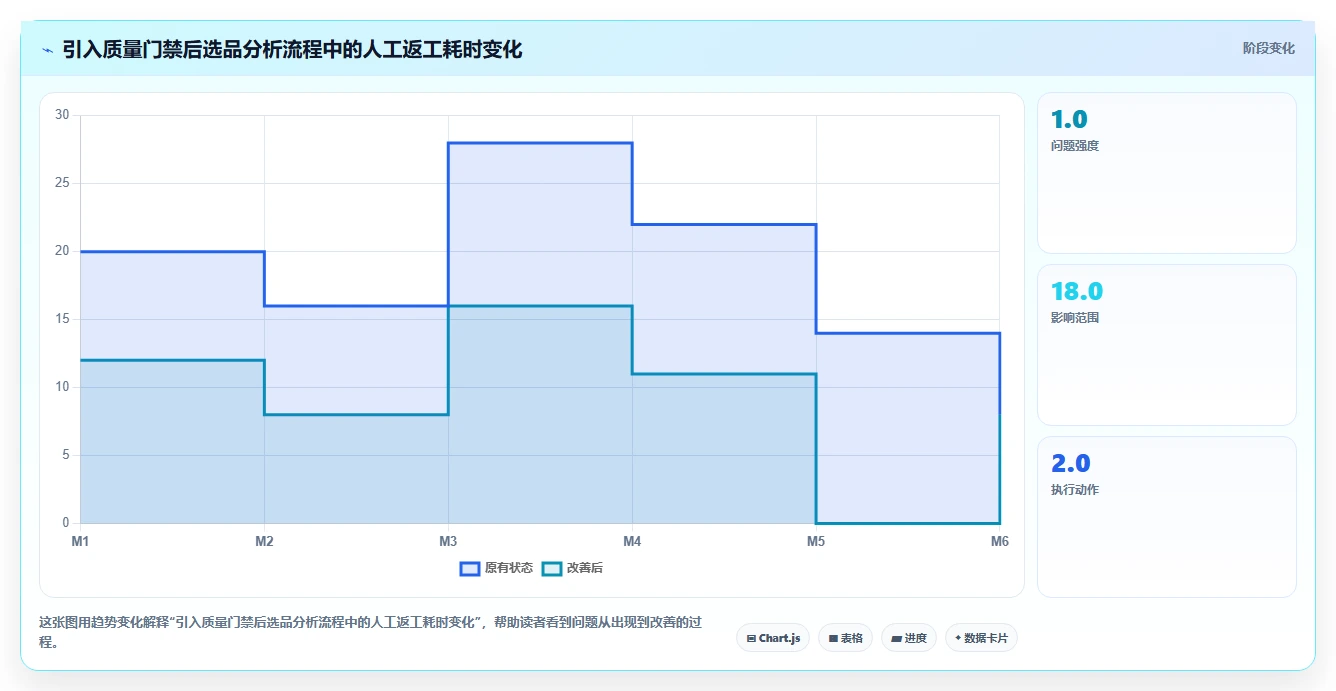Click the 18.0 value text
This screenshot has width=1336, height=691.
click(x=1077, y=291)
